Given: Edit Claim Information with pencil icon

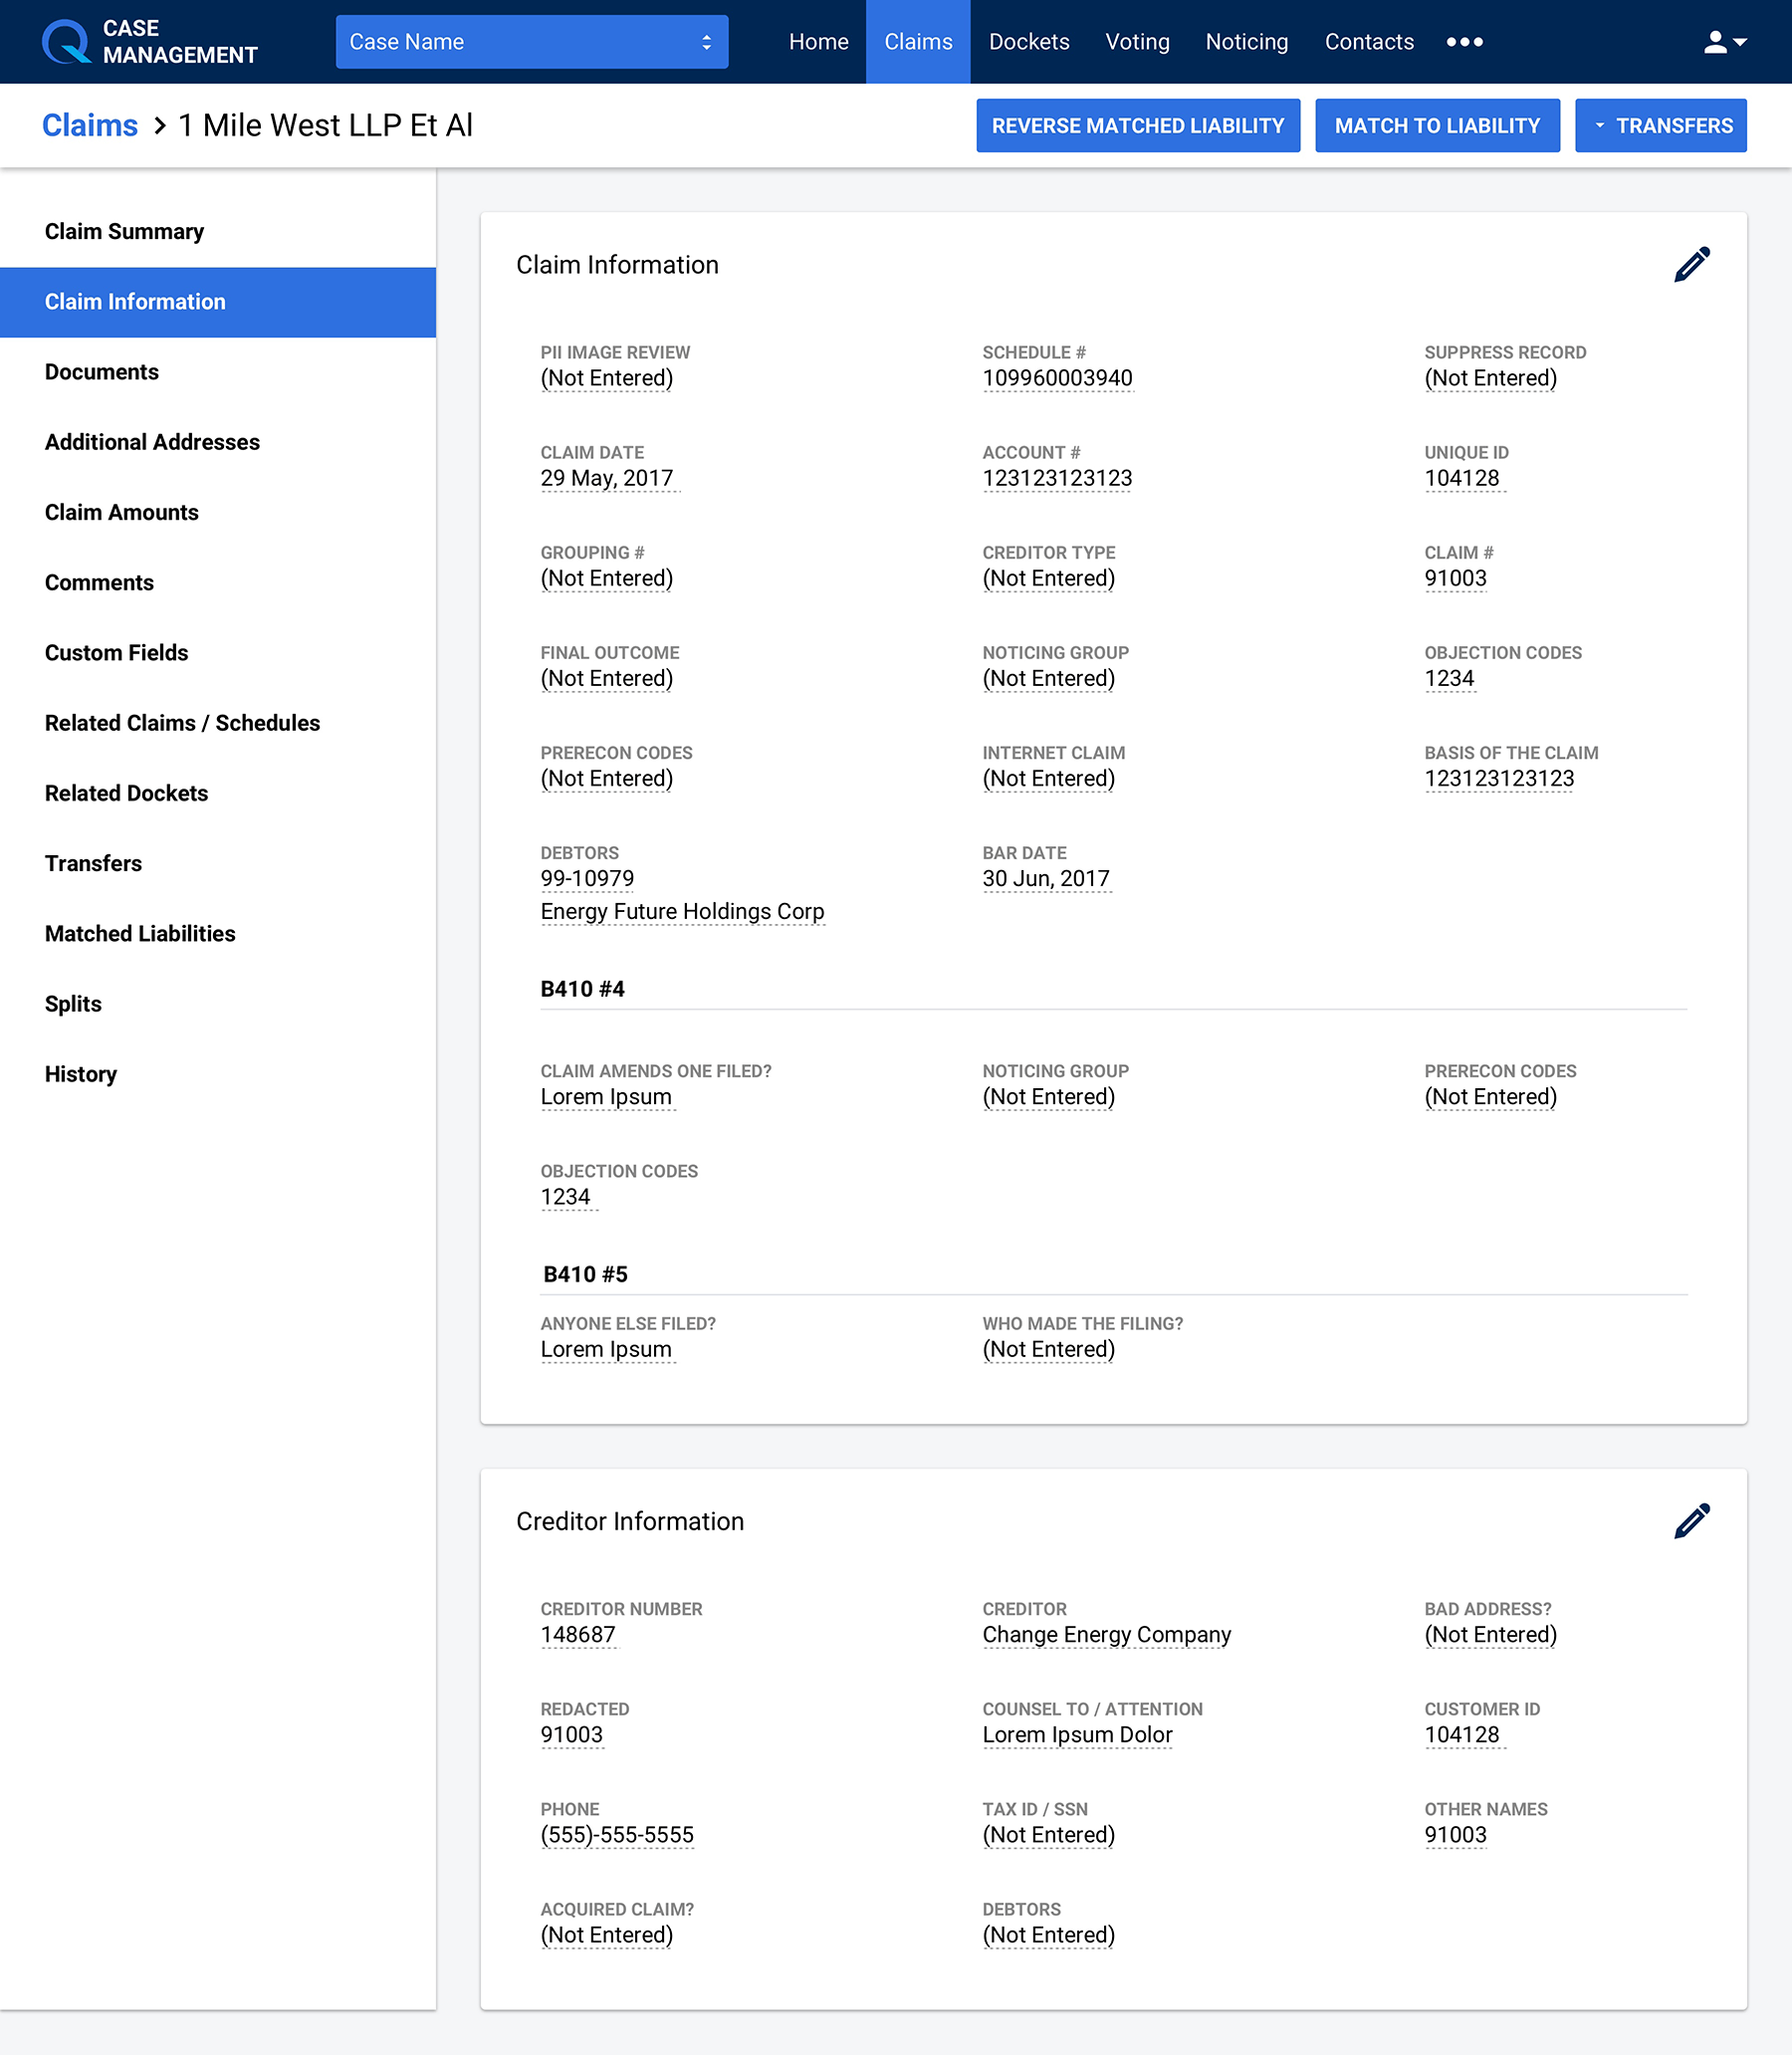Looking at the screenshot, I should pos(1691,265).
